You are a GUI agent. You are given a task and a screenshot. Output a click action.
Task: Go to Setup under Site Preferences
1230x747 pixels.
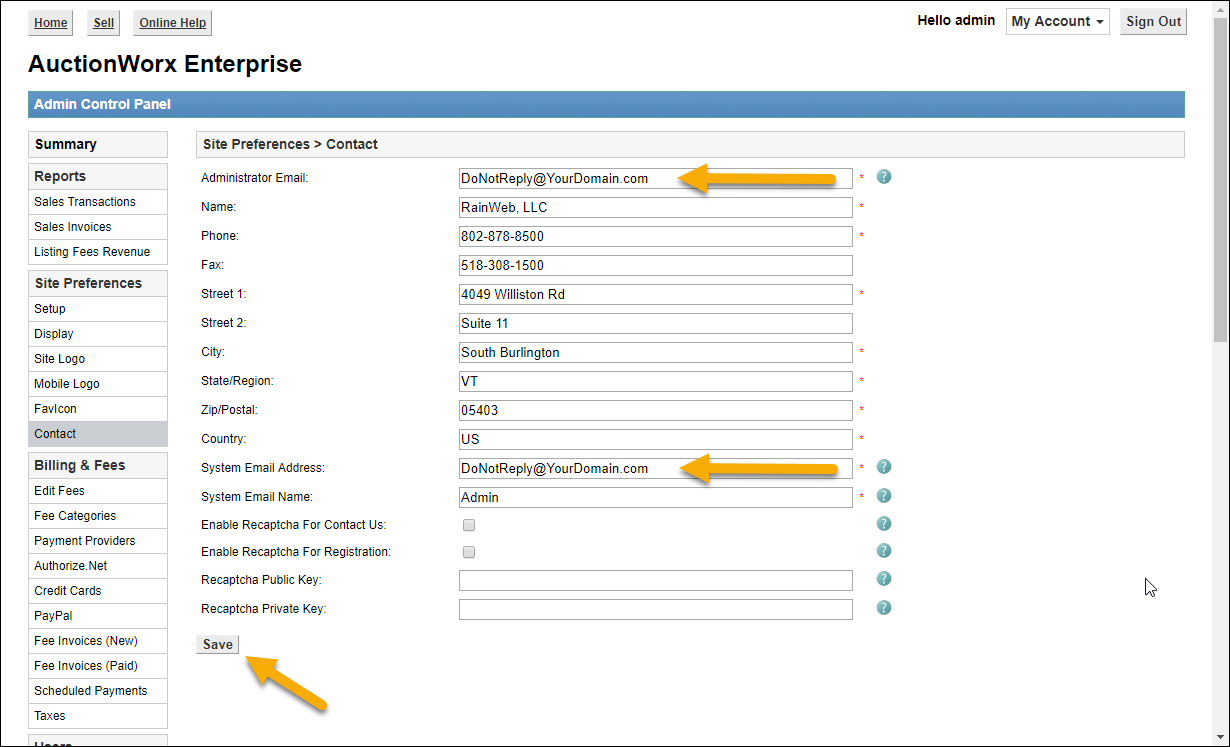click(98, 309)
